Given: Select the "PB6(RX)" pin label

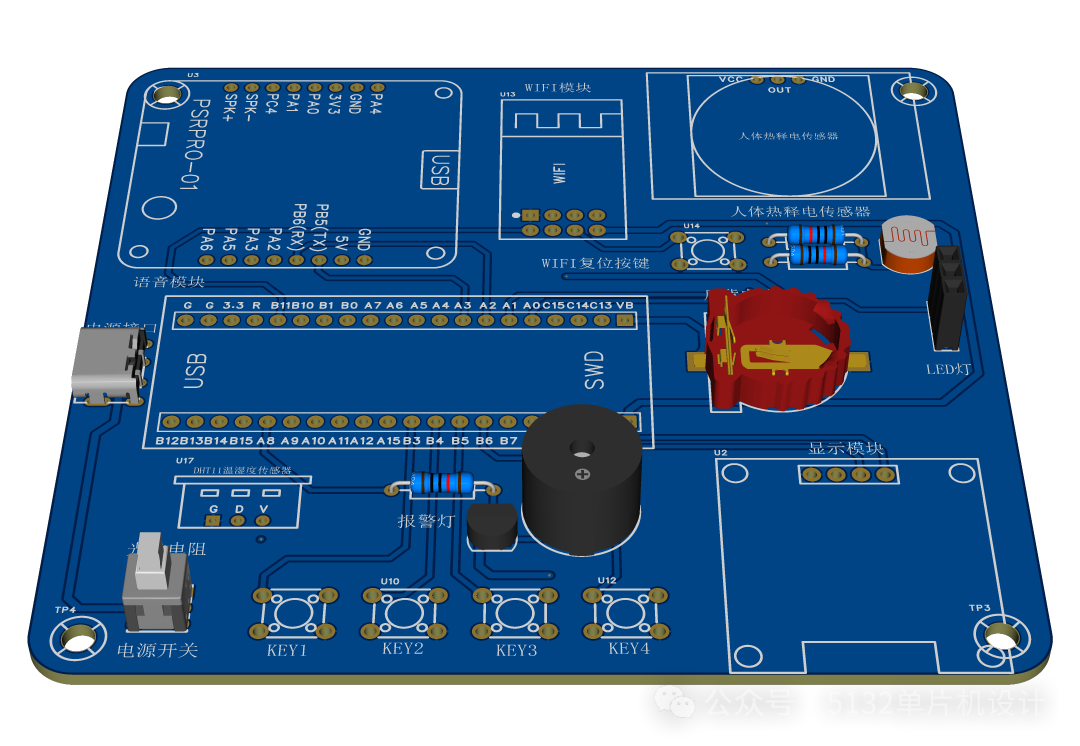Looking at the screenshot, I should pyautogui.click(x=298, y=227).
